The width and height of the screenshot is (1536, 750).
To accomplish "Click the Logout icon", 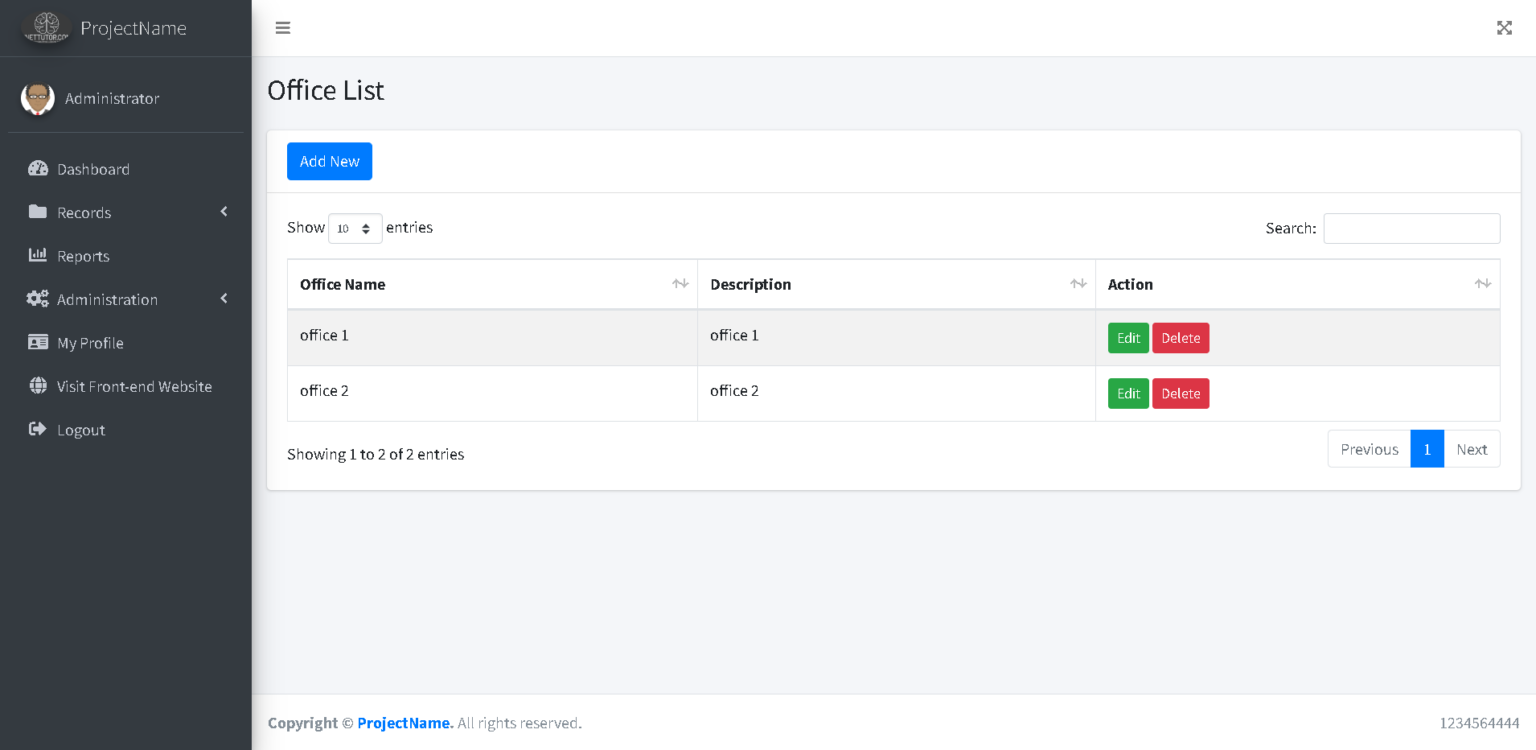I will click(37, 429).
